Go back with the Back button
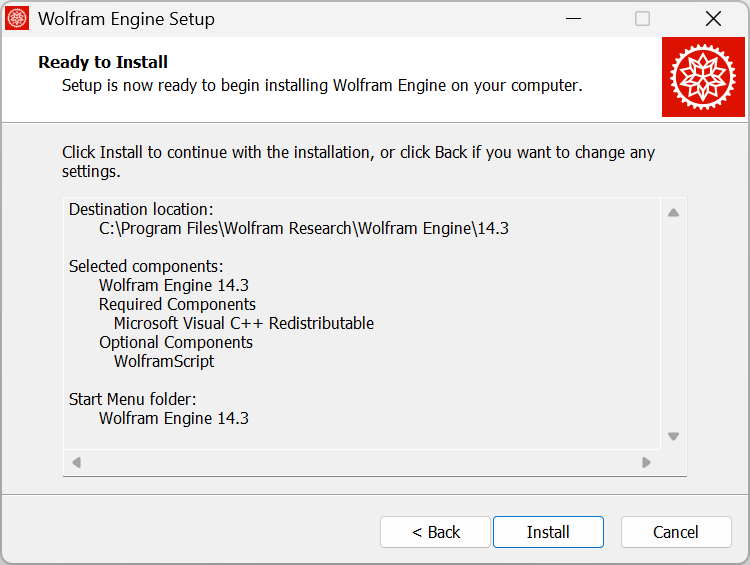 click(435, 532)
